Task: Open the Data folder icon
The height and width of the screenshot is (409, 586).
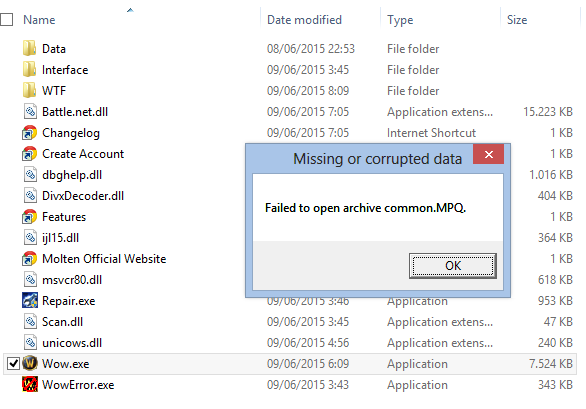Action: (30, 49)
